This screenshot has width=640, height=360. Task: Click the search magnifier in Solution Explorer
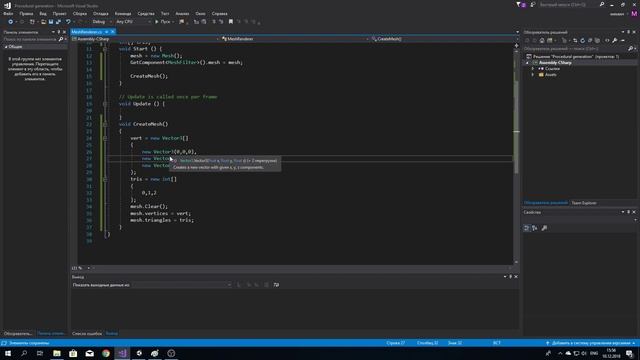pyautogui.click(x=630, y=49)
